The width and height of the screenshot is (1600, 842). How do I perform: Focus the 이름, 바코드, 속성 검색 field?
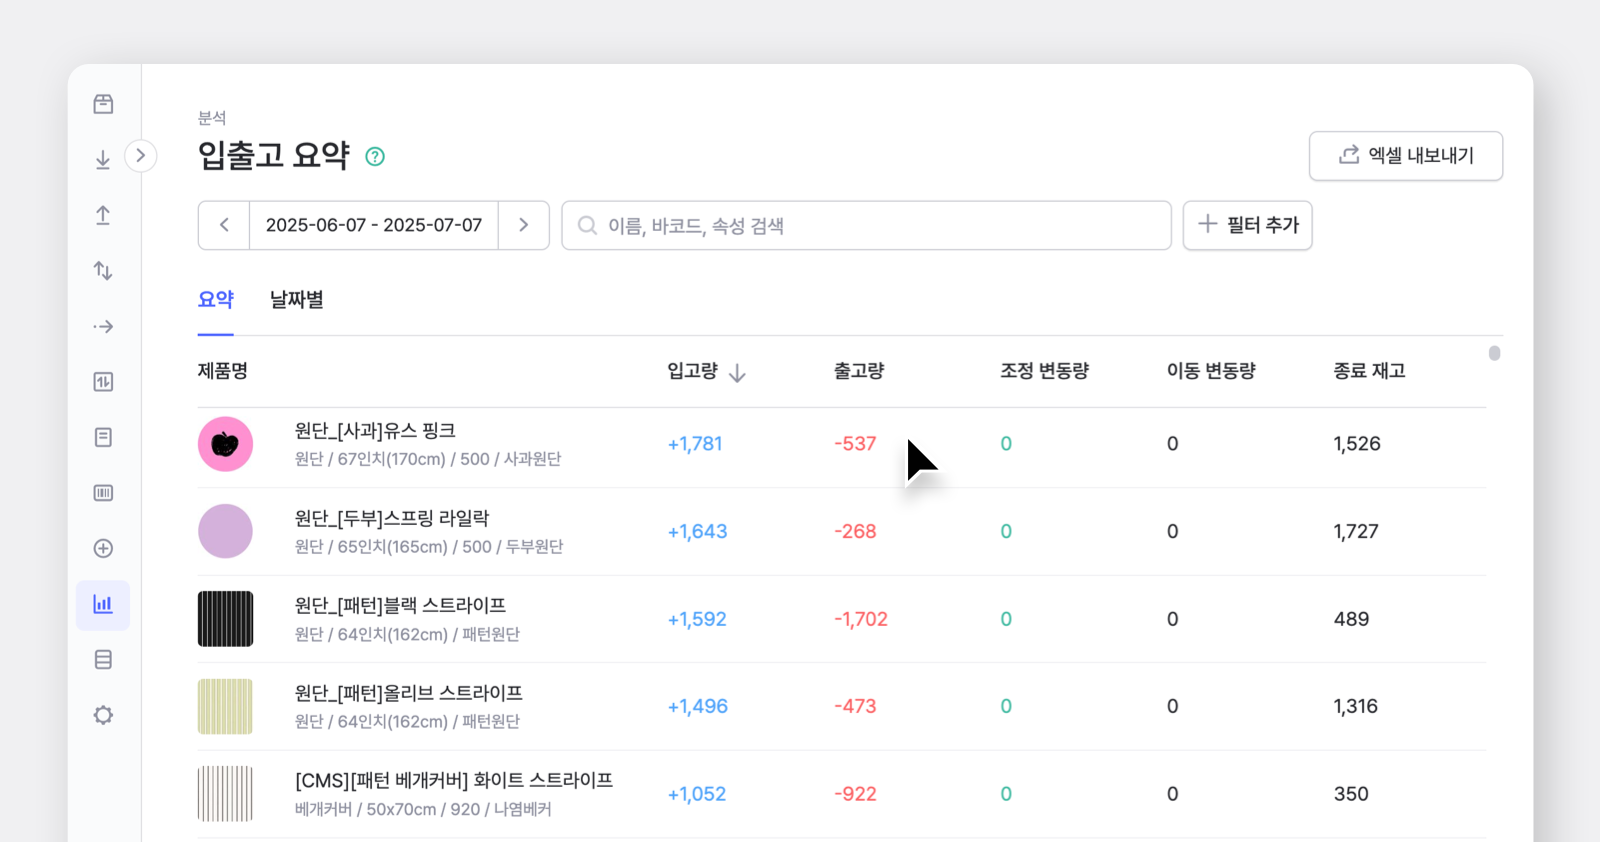(866, 225)
